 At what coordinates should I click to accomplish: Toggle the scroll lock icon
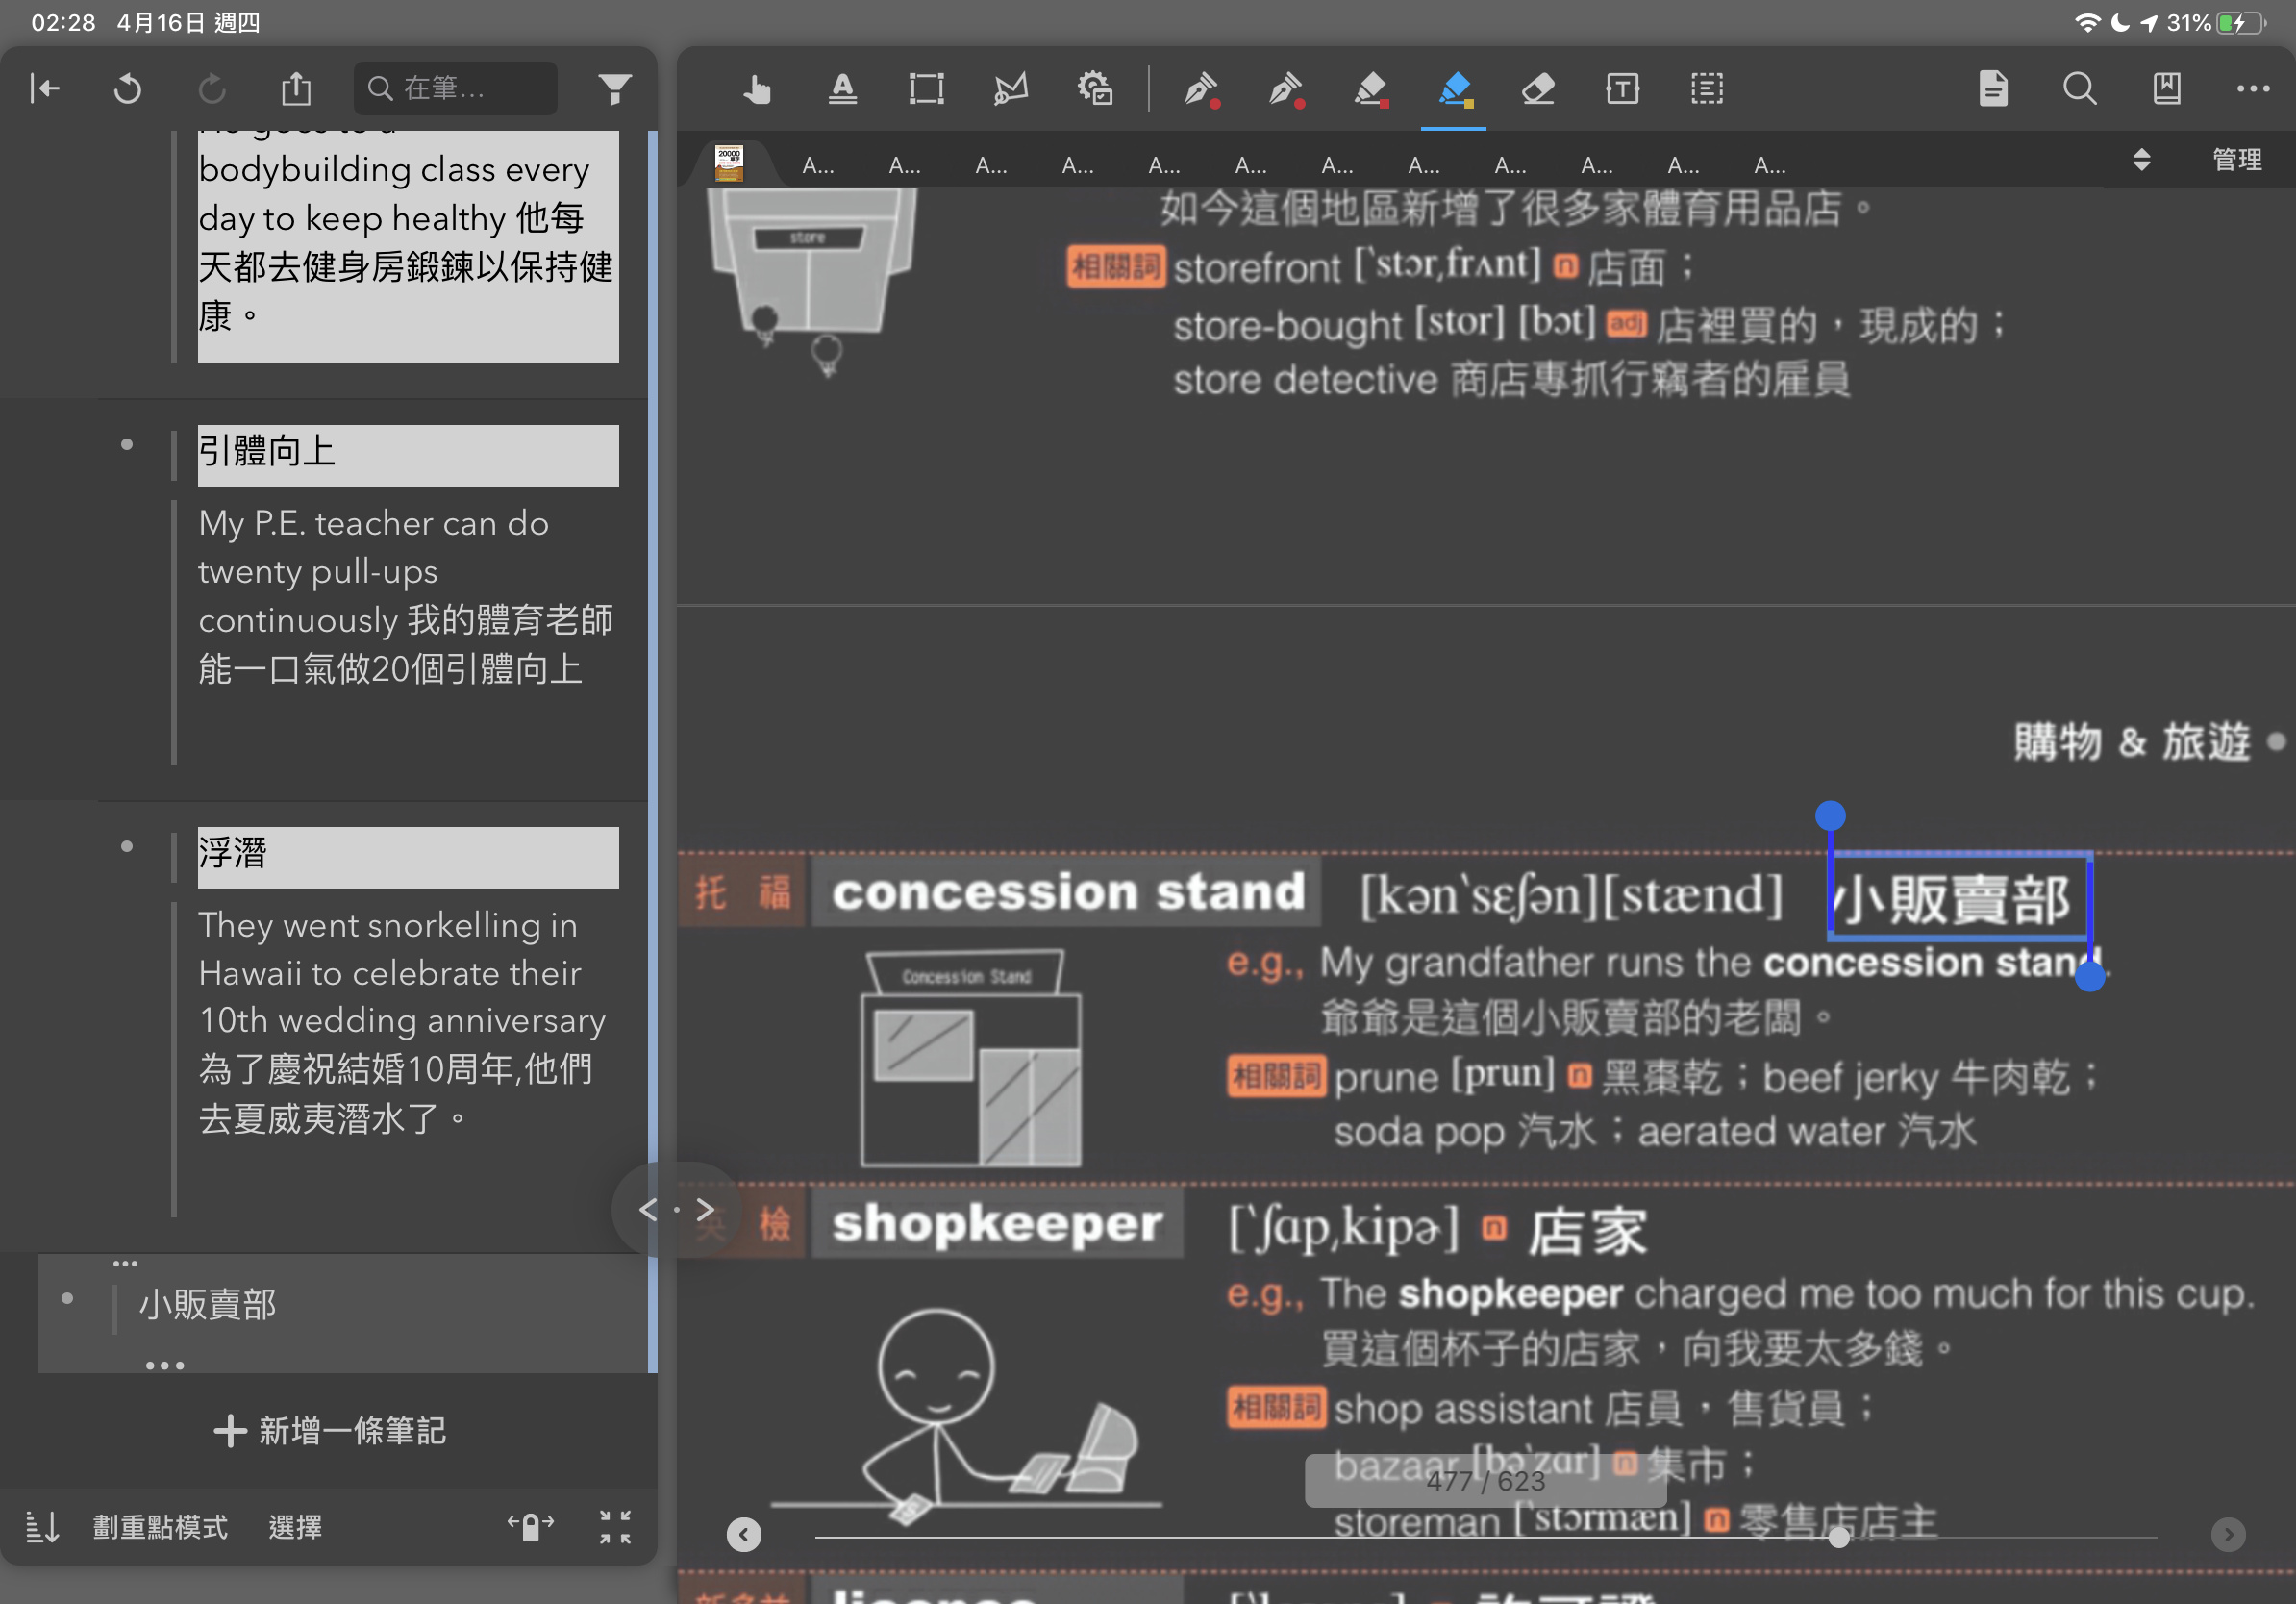coord(530,1526)
